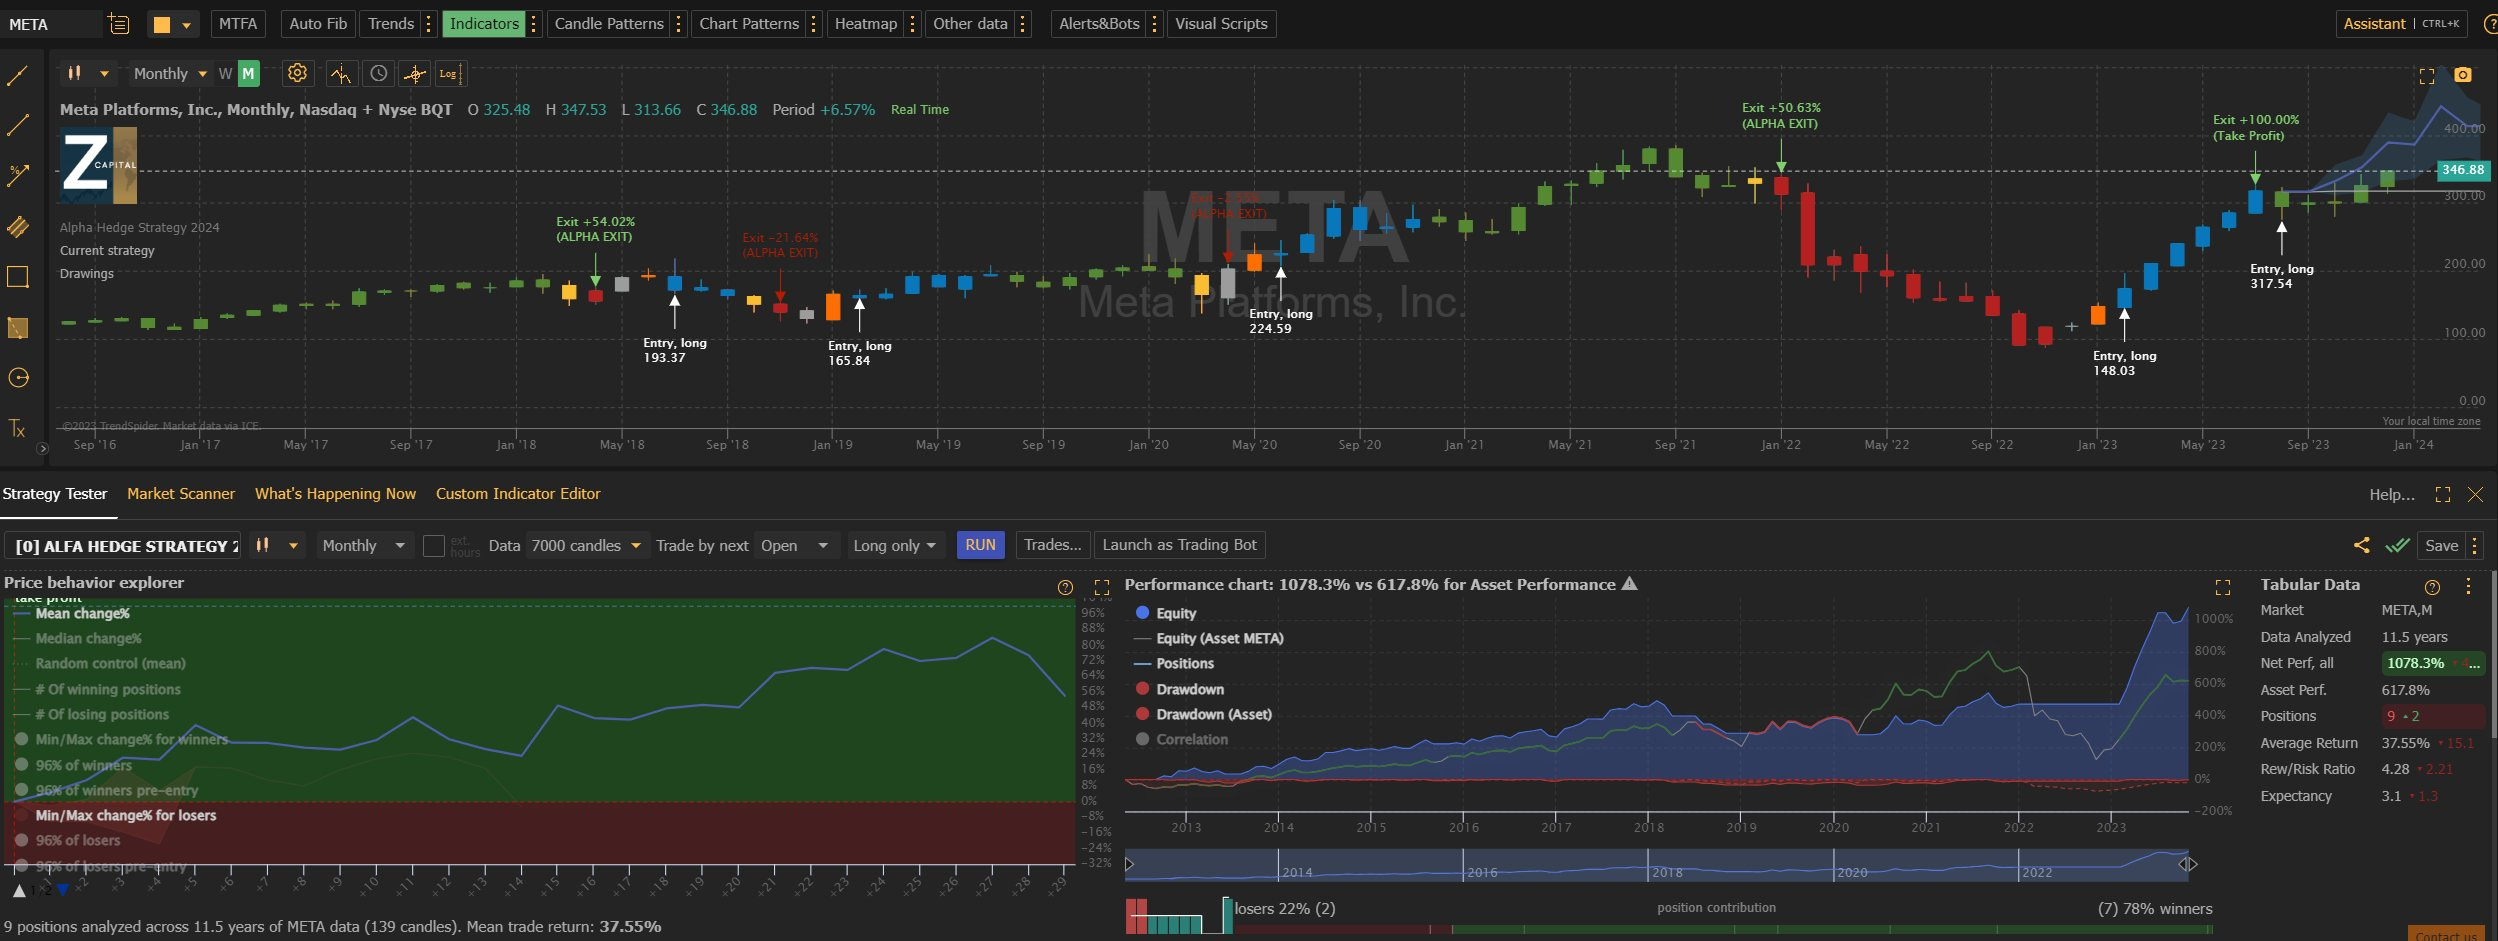
Task: Take a chart snapshot with camera icon
Action: point(2463,75)
